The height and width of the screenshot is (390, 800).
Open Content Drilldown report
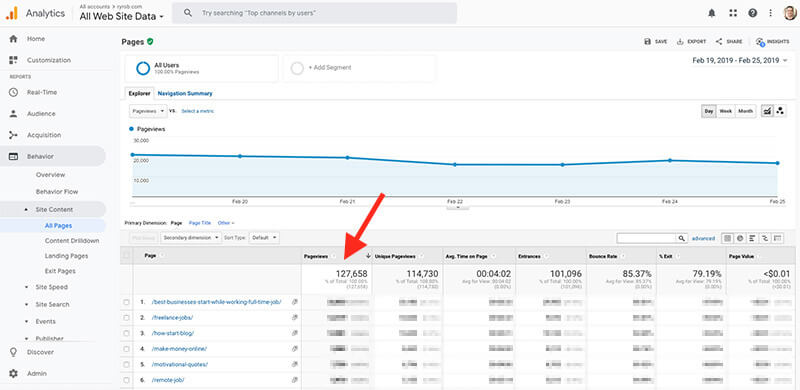click(72, 241)
